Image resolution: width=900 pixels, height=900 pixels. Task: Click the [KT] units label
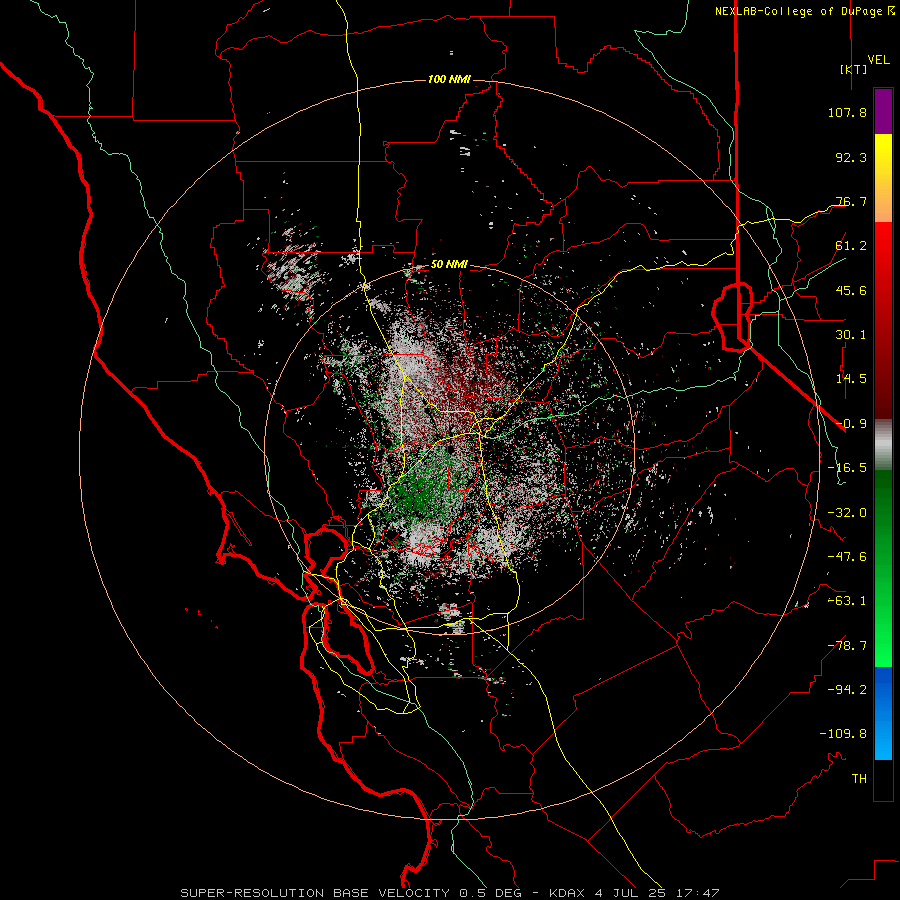854,69
